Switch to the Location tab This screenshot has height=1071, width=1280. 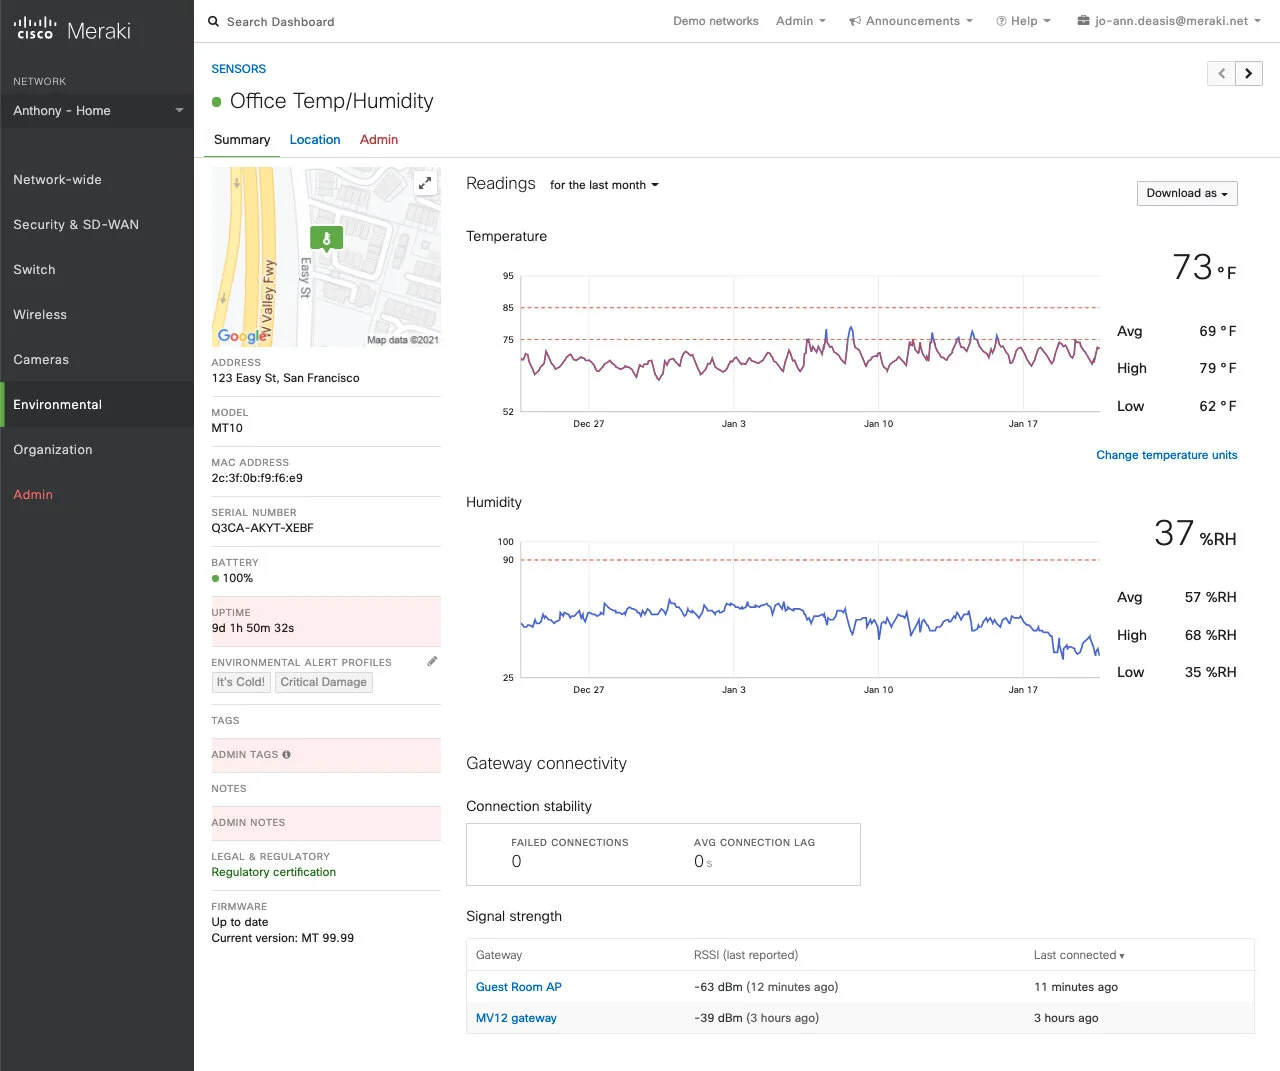pos(315,140)
